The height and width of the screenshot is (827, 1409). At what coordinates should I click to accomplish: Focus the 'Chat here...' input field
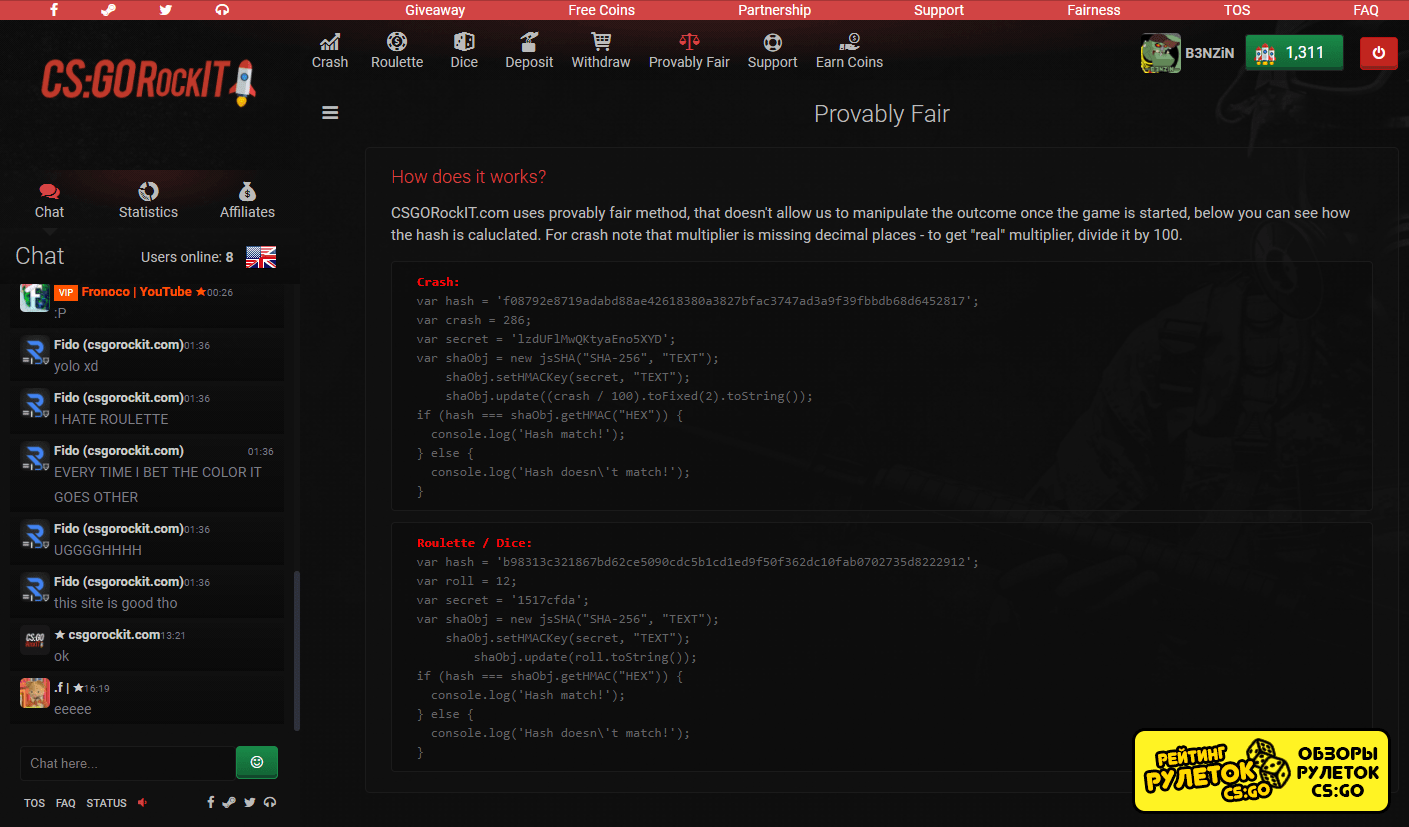[x=128, y=763]
